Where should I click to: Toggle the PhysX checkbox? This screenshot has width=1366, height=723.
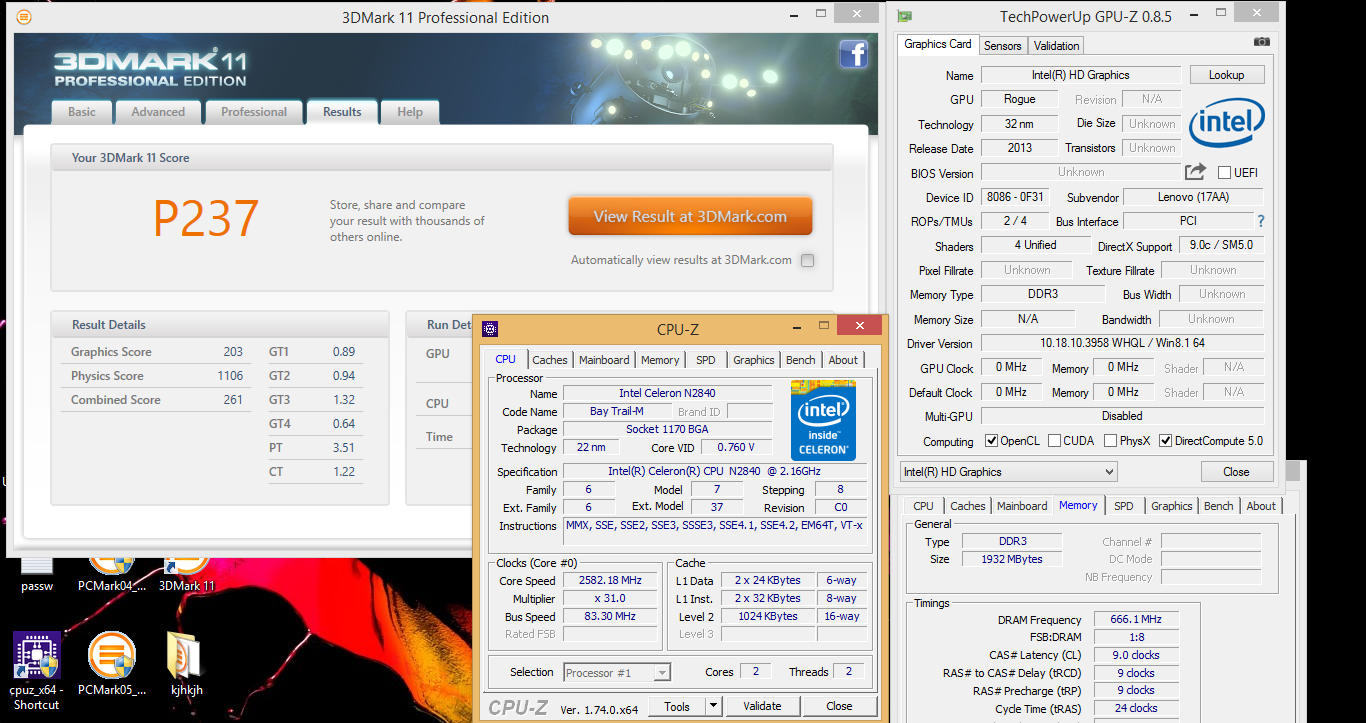pos(1110,441)
